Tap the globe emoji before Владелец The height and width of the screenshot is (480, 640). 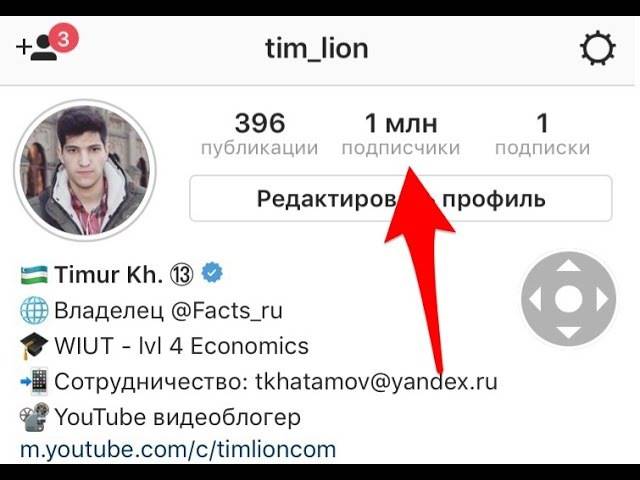34,310
